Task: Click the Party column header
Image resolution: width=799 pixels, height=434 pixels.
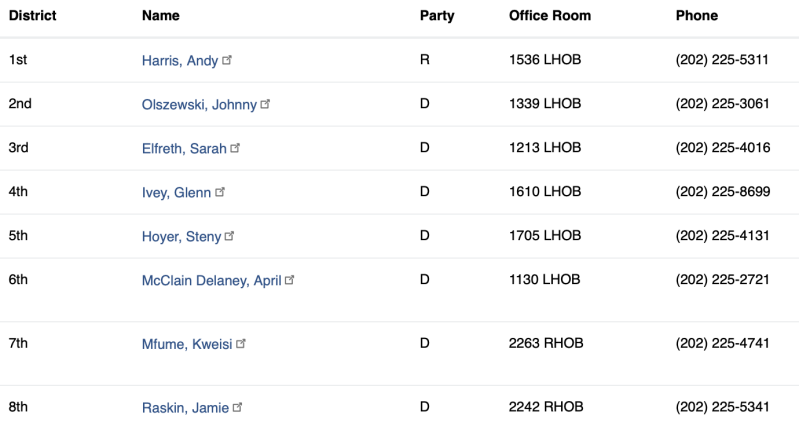Action: click(437, 16)
